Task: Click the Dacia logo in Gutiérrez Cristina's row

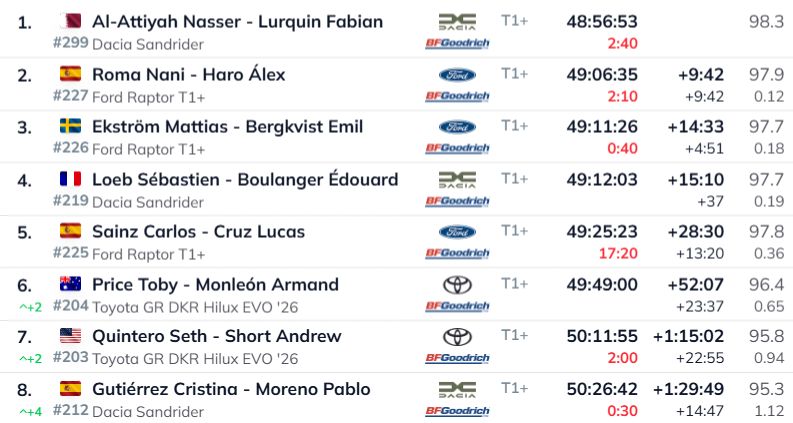Action: coord(457,388)
